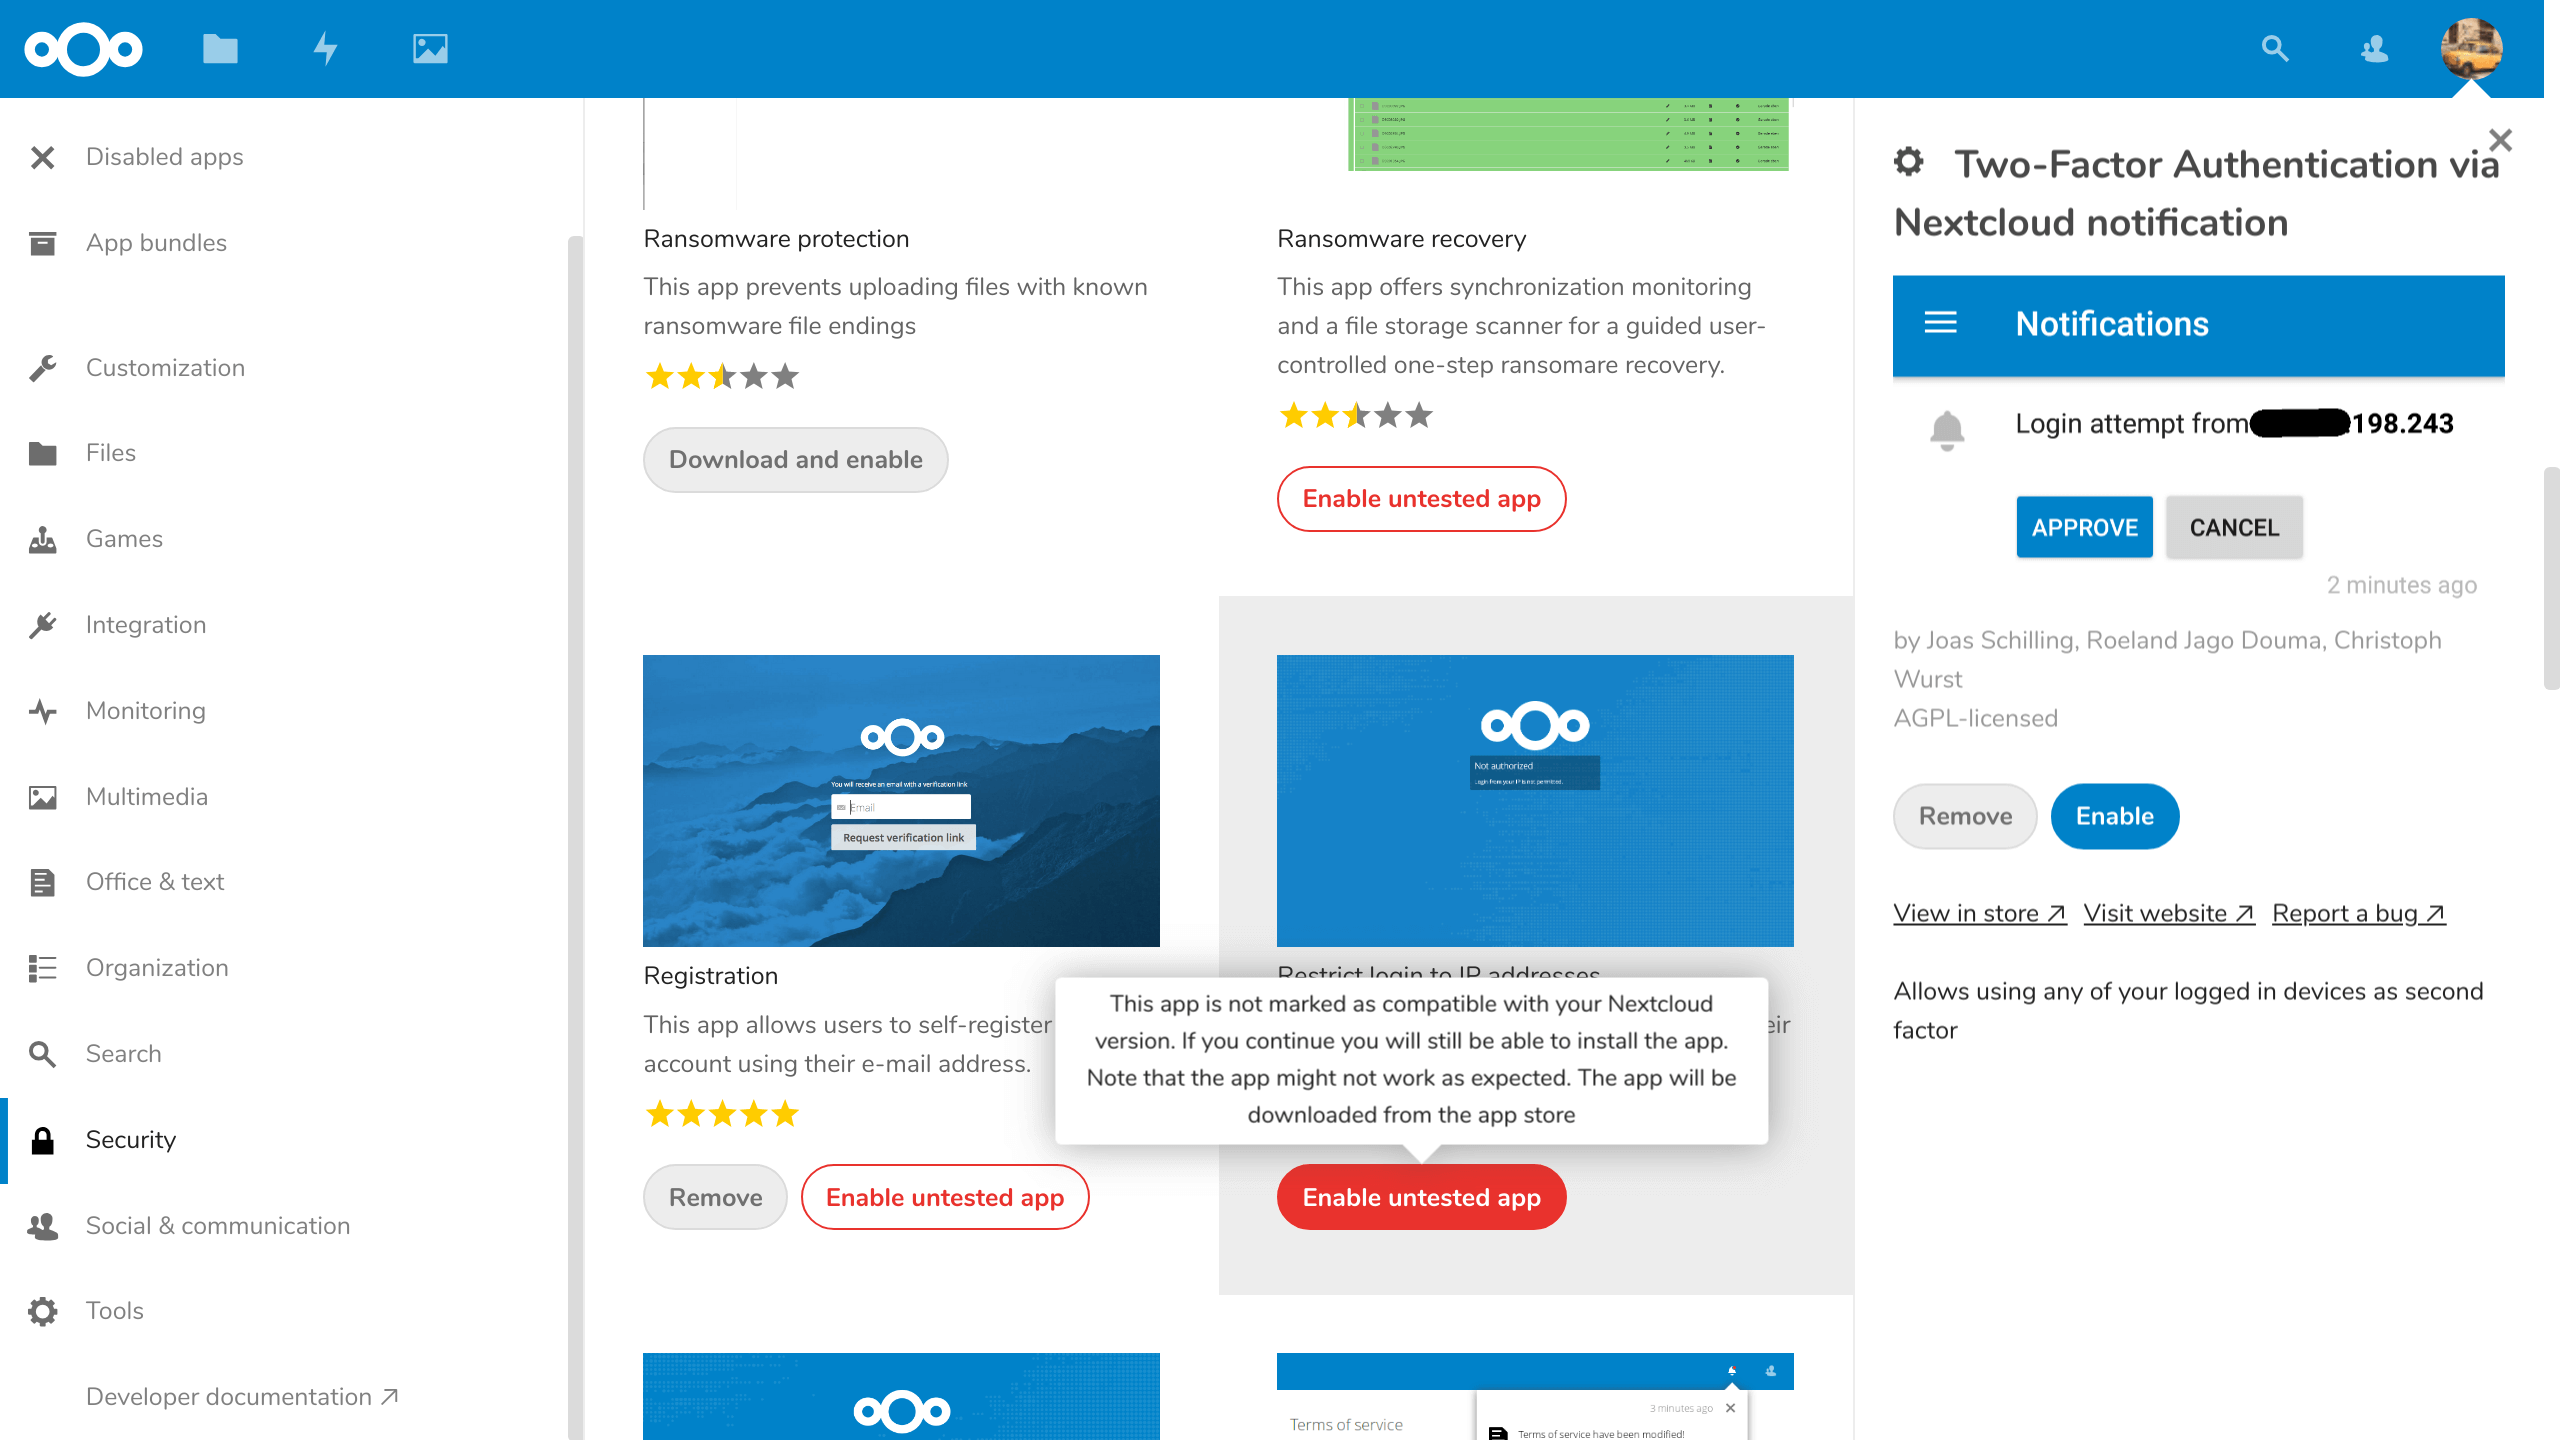Viewport: 2560px width, 1440px height.
Task: Click the Contacts/user icon in top bar
Action: pyautogui.click(x=2375, y=47)
